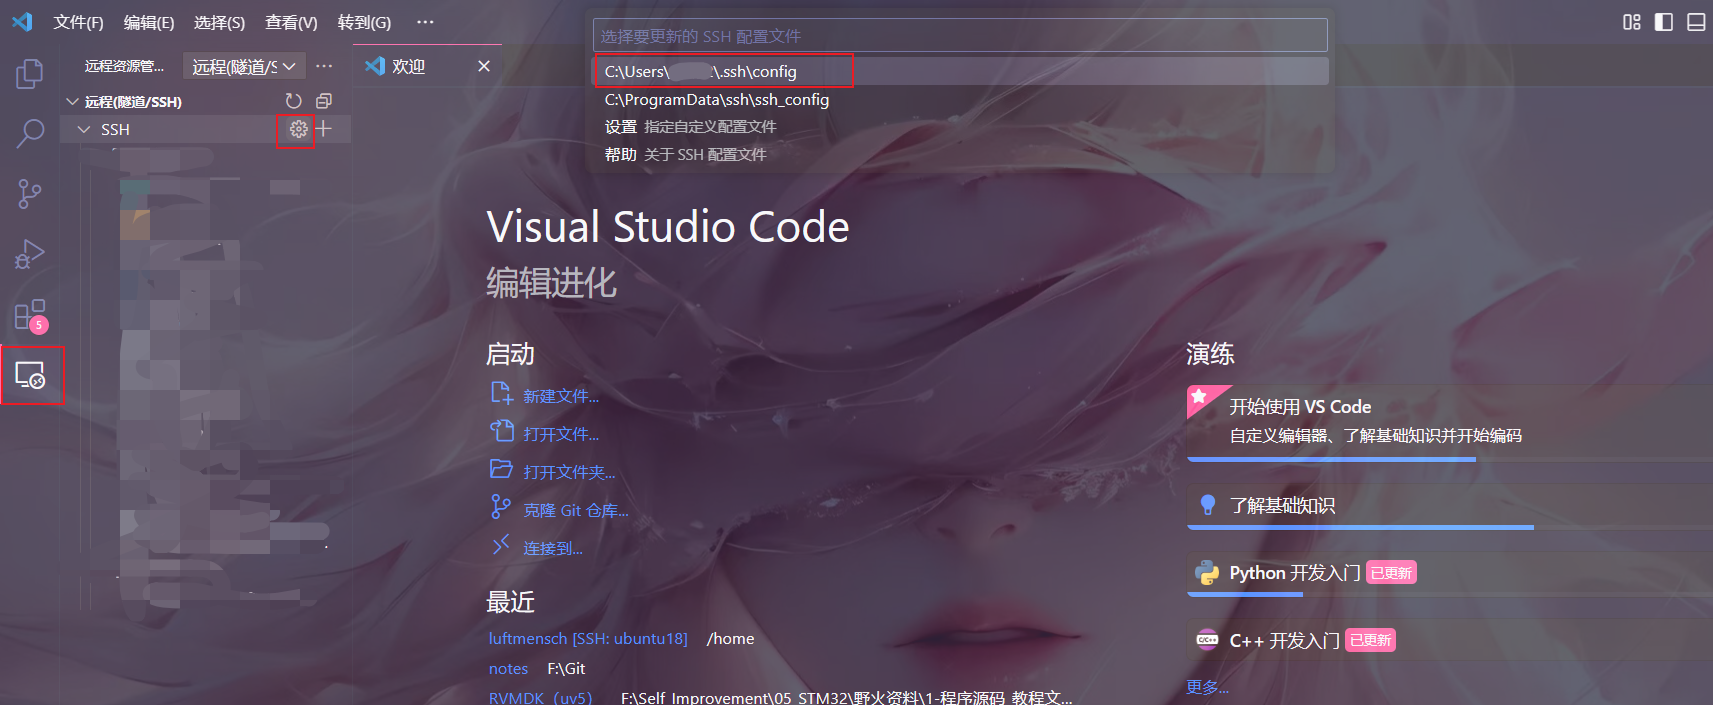Open the 转到(G) menu

[364, 22]
